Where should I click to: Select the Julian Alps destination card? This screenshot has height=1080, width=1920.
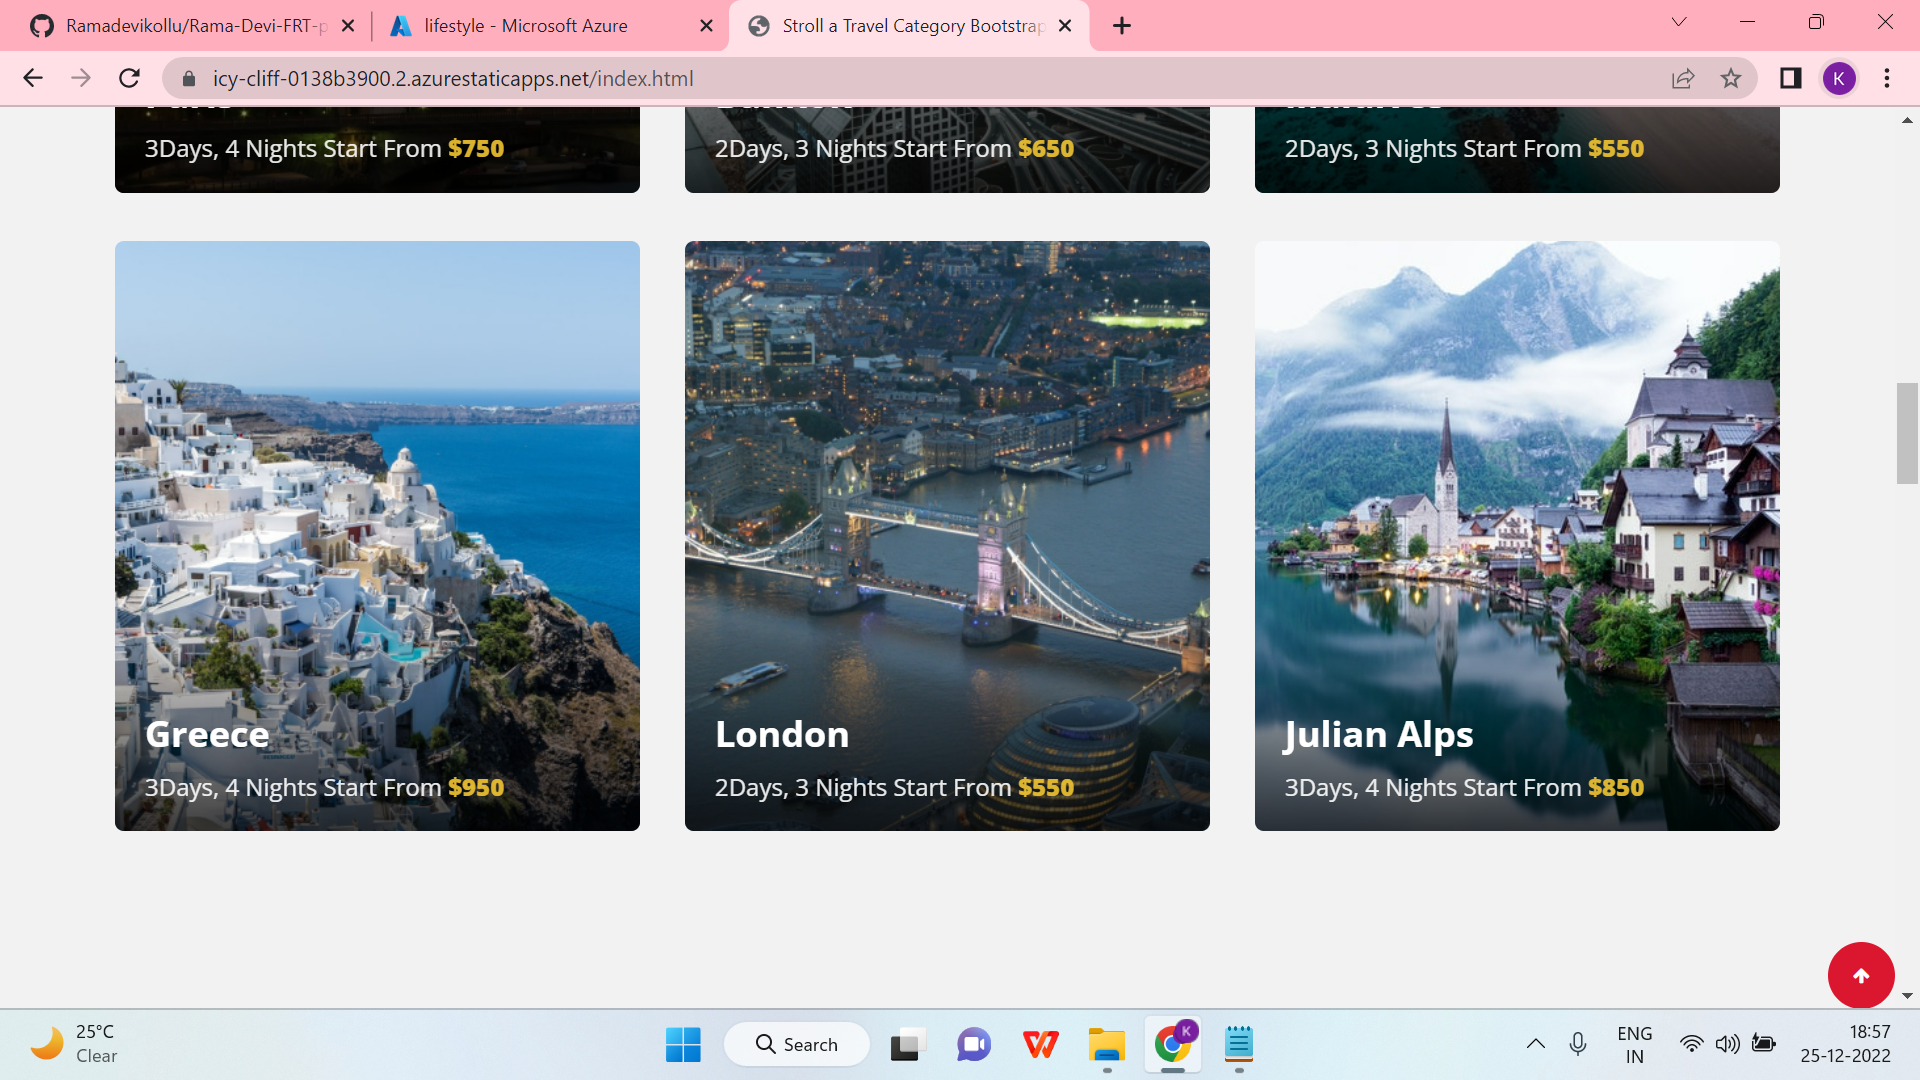1517,535
